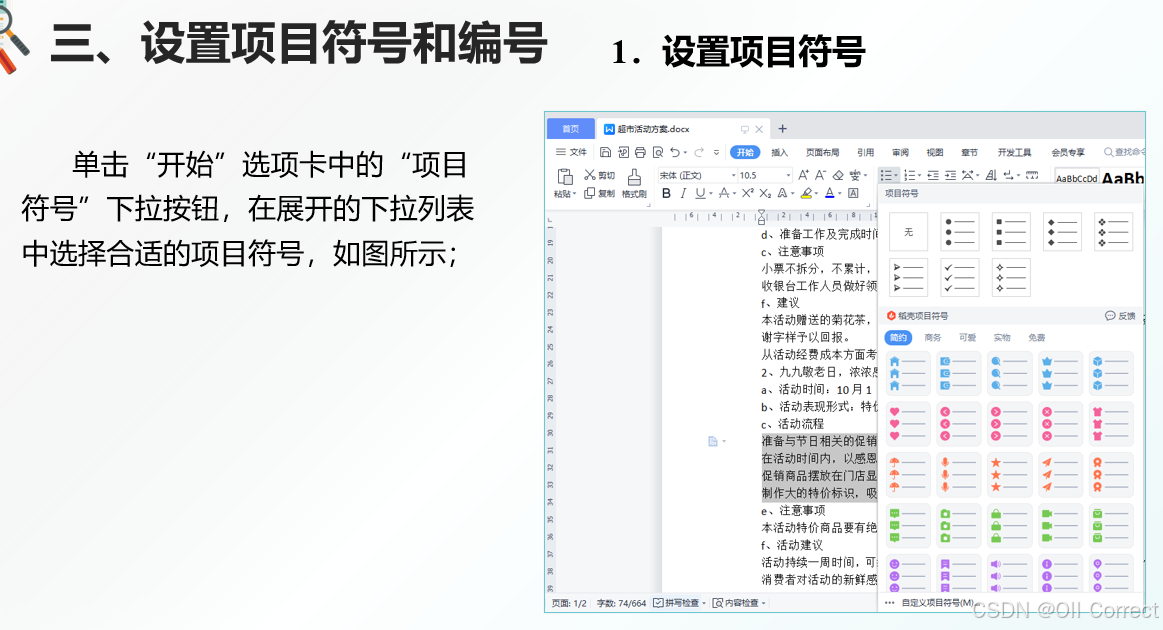Click the clear formatting eraser icon
The image size is (1163, 630).
pos(838,175)
